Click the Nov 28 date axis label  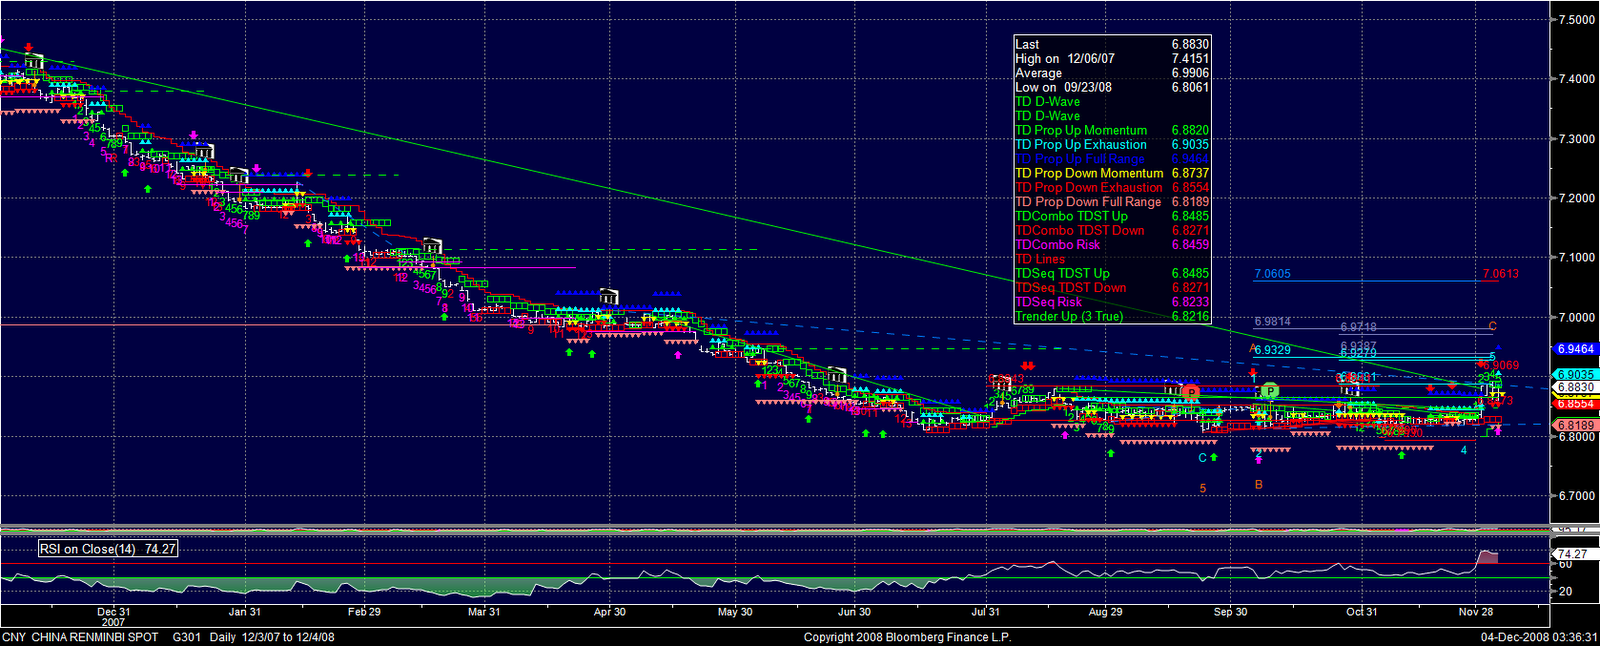[x=1476, y=612]
